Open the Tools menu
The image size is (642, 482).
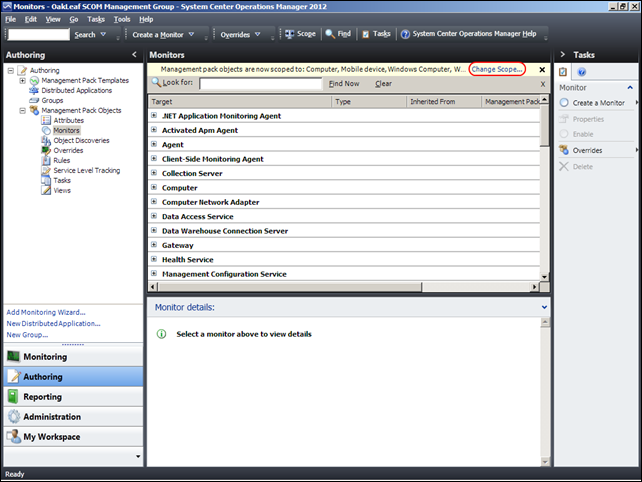pos(122,19)
